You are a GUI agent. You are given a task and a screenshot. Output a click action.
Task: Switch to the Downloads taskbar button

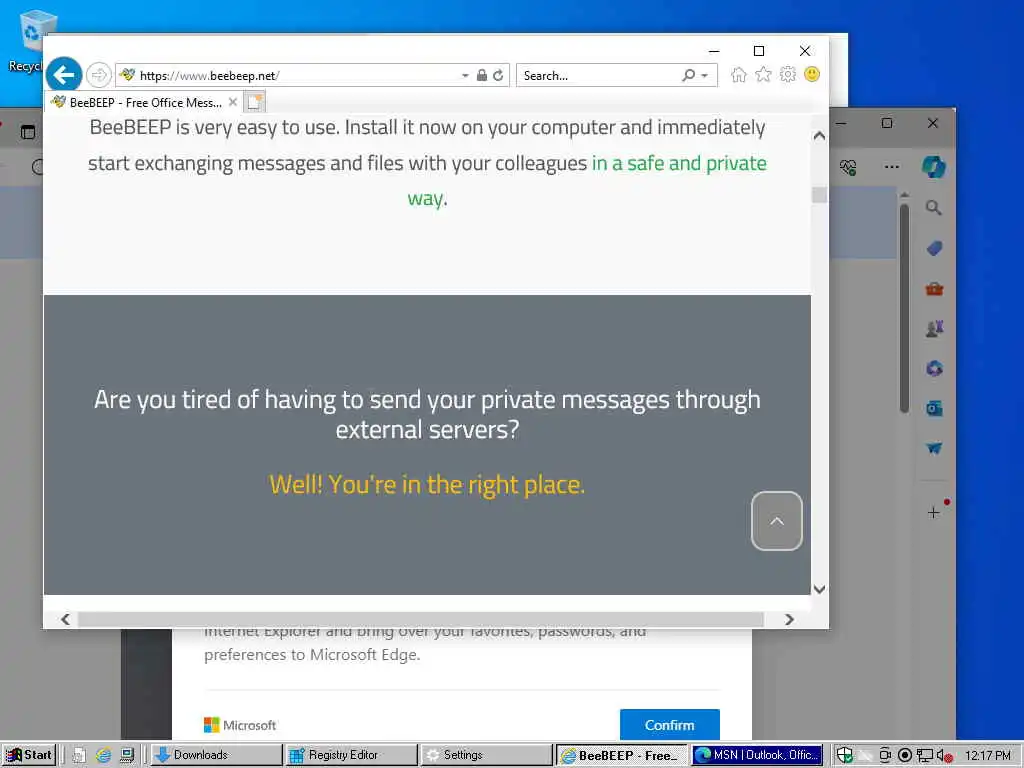point(217,755)
